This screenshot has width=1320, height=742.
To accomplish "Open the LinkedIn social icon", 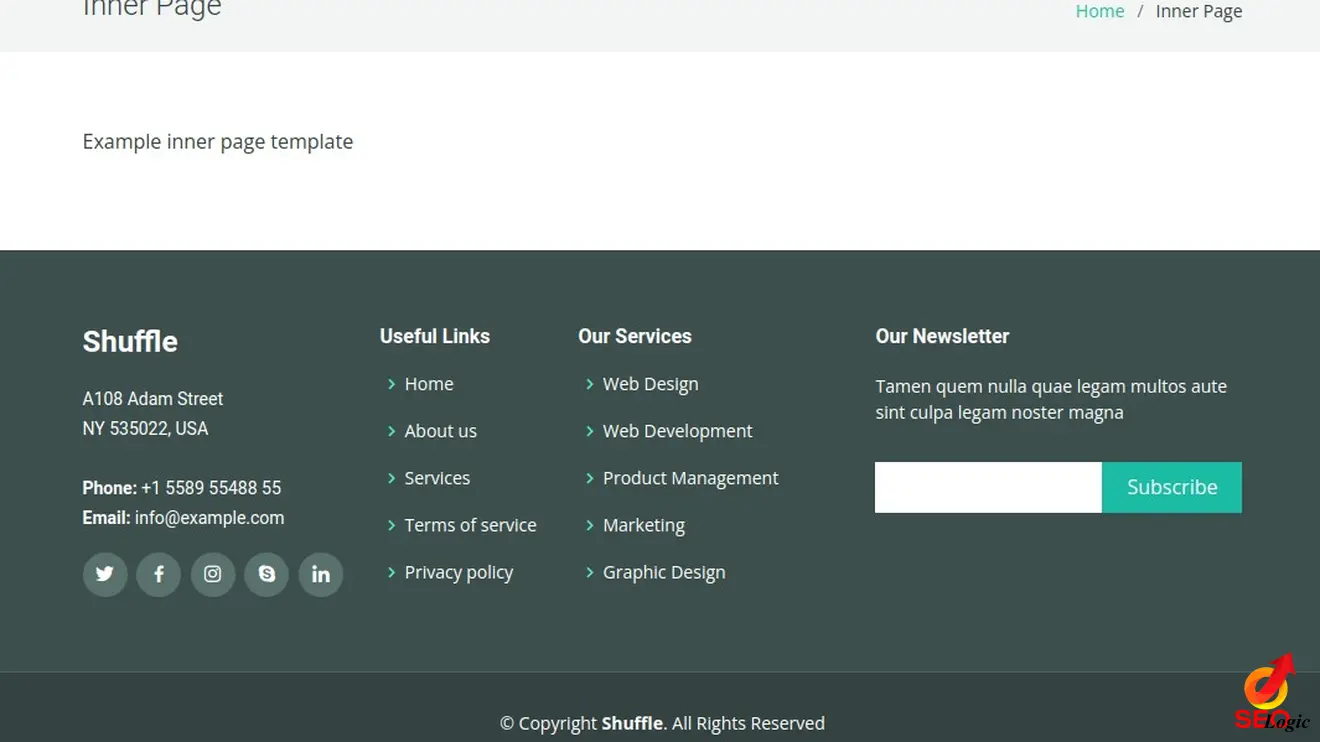I will (x=321, y=575).
